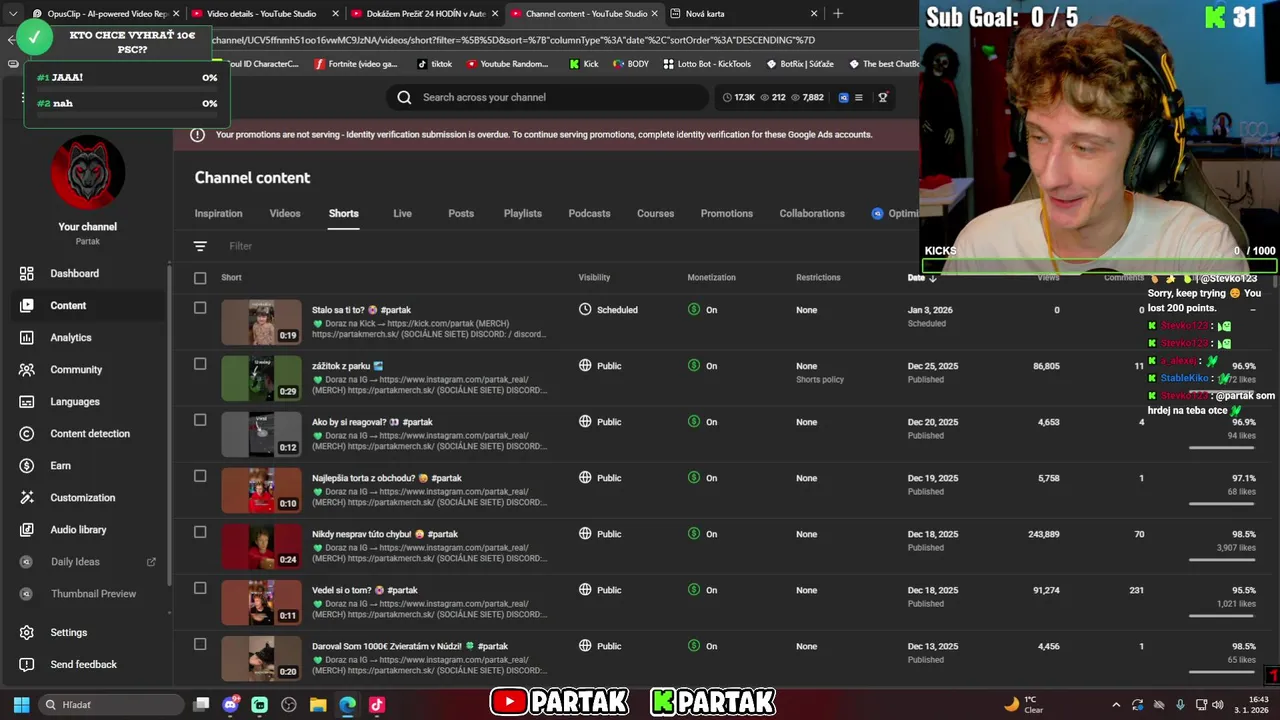Open Languages in the sidebar
The width and height of the screenshot is (1280, 720).
[x=75, y=401]
